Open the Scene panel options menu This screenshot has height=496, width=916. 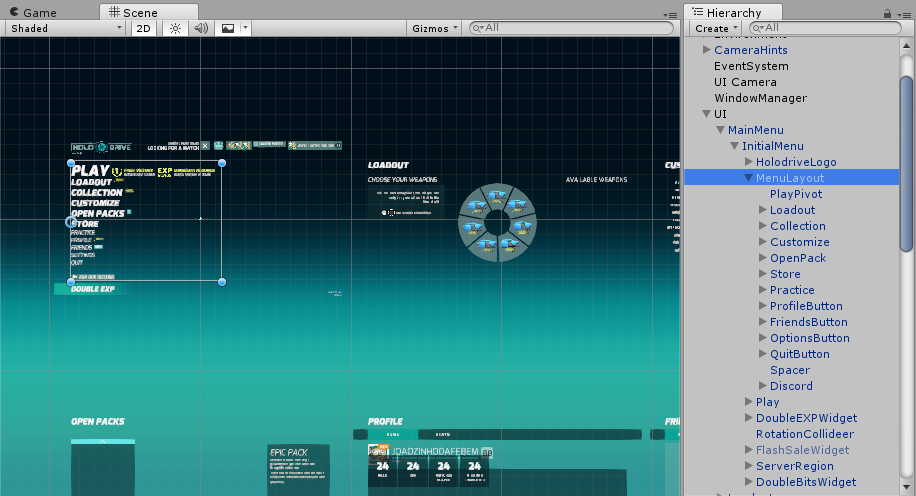tap(670, 15)
